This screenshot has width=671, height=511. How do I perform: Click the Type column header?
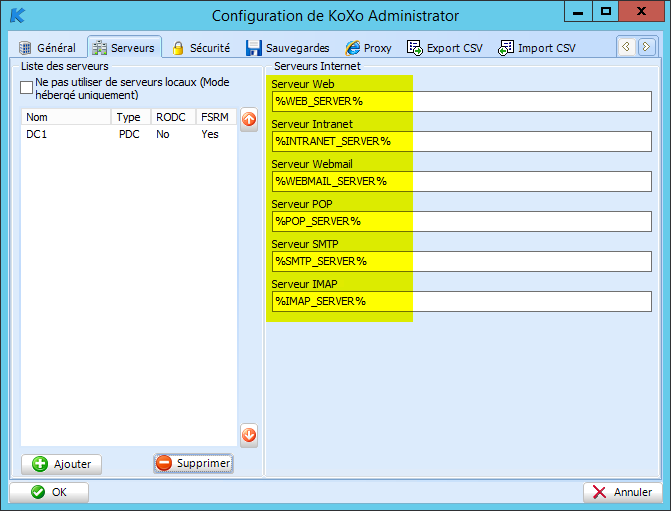(131, 117)
